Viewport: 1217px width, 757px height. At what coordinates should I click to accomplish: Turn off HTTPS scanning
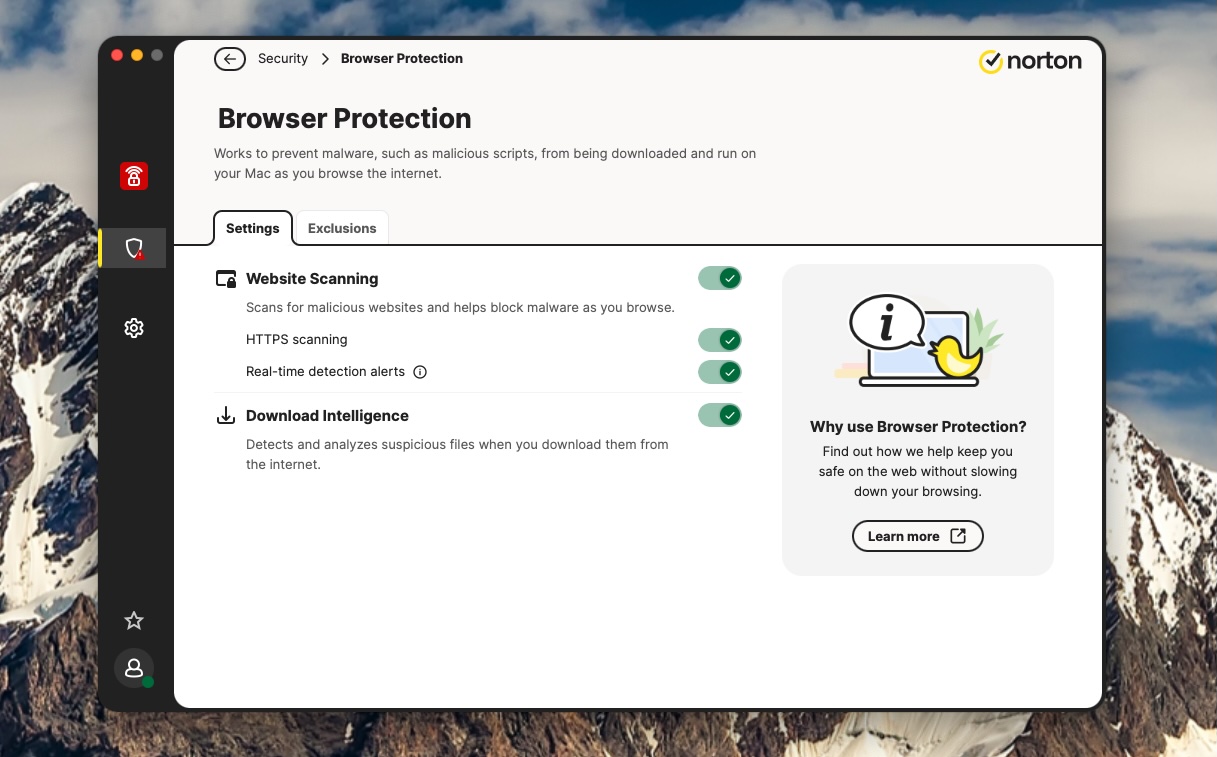click(720, 339)
